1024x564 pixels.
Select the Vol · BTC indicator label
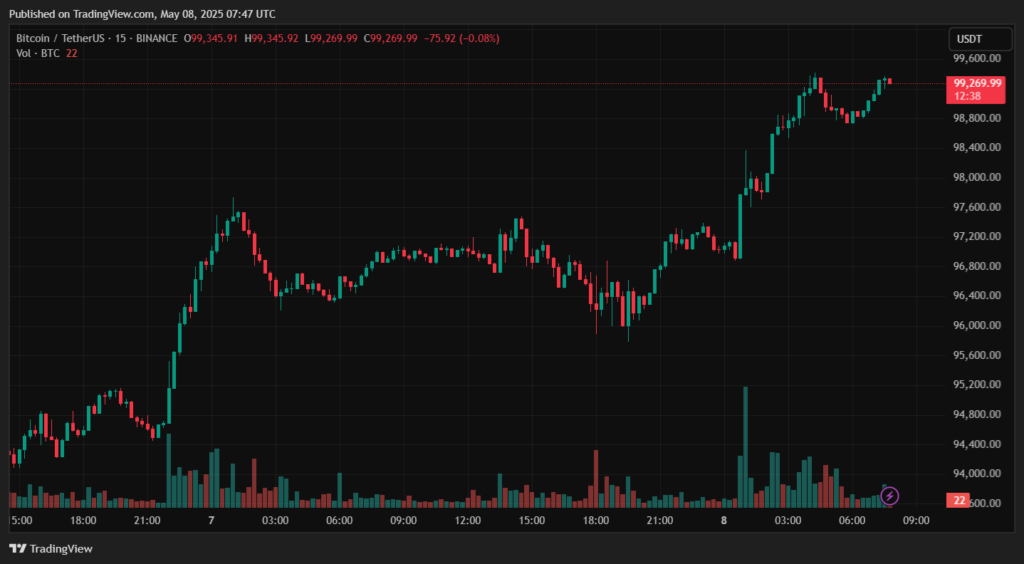coord(38,53)
